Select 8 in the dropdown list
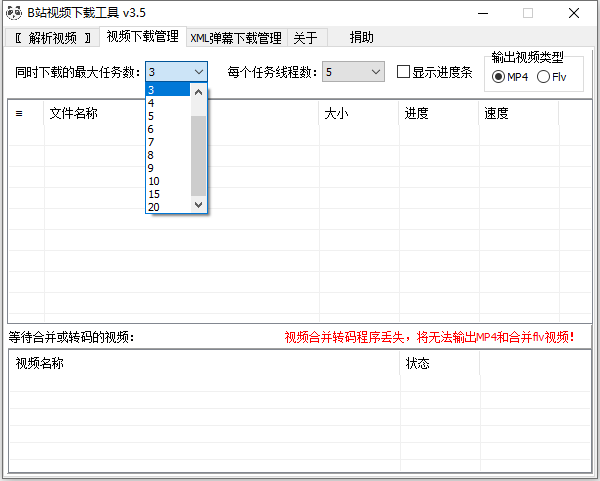Viewport: 600px width, 481px height. (168, 155)
